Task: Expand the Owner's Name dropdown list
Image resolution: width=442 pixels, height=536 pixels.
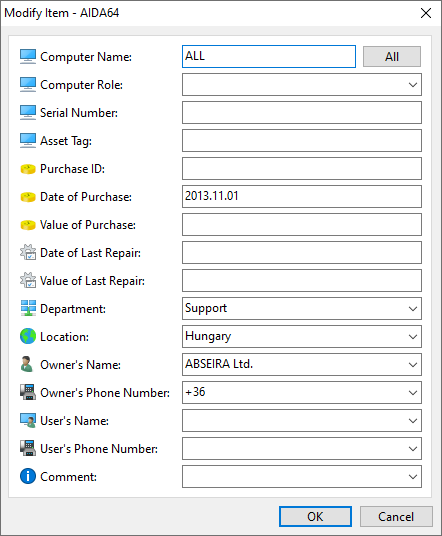Action: 413,365
